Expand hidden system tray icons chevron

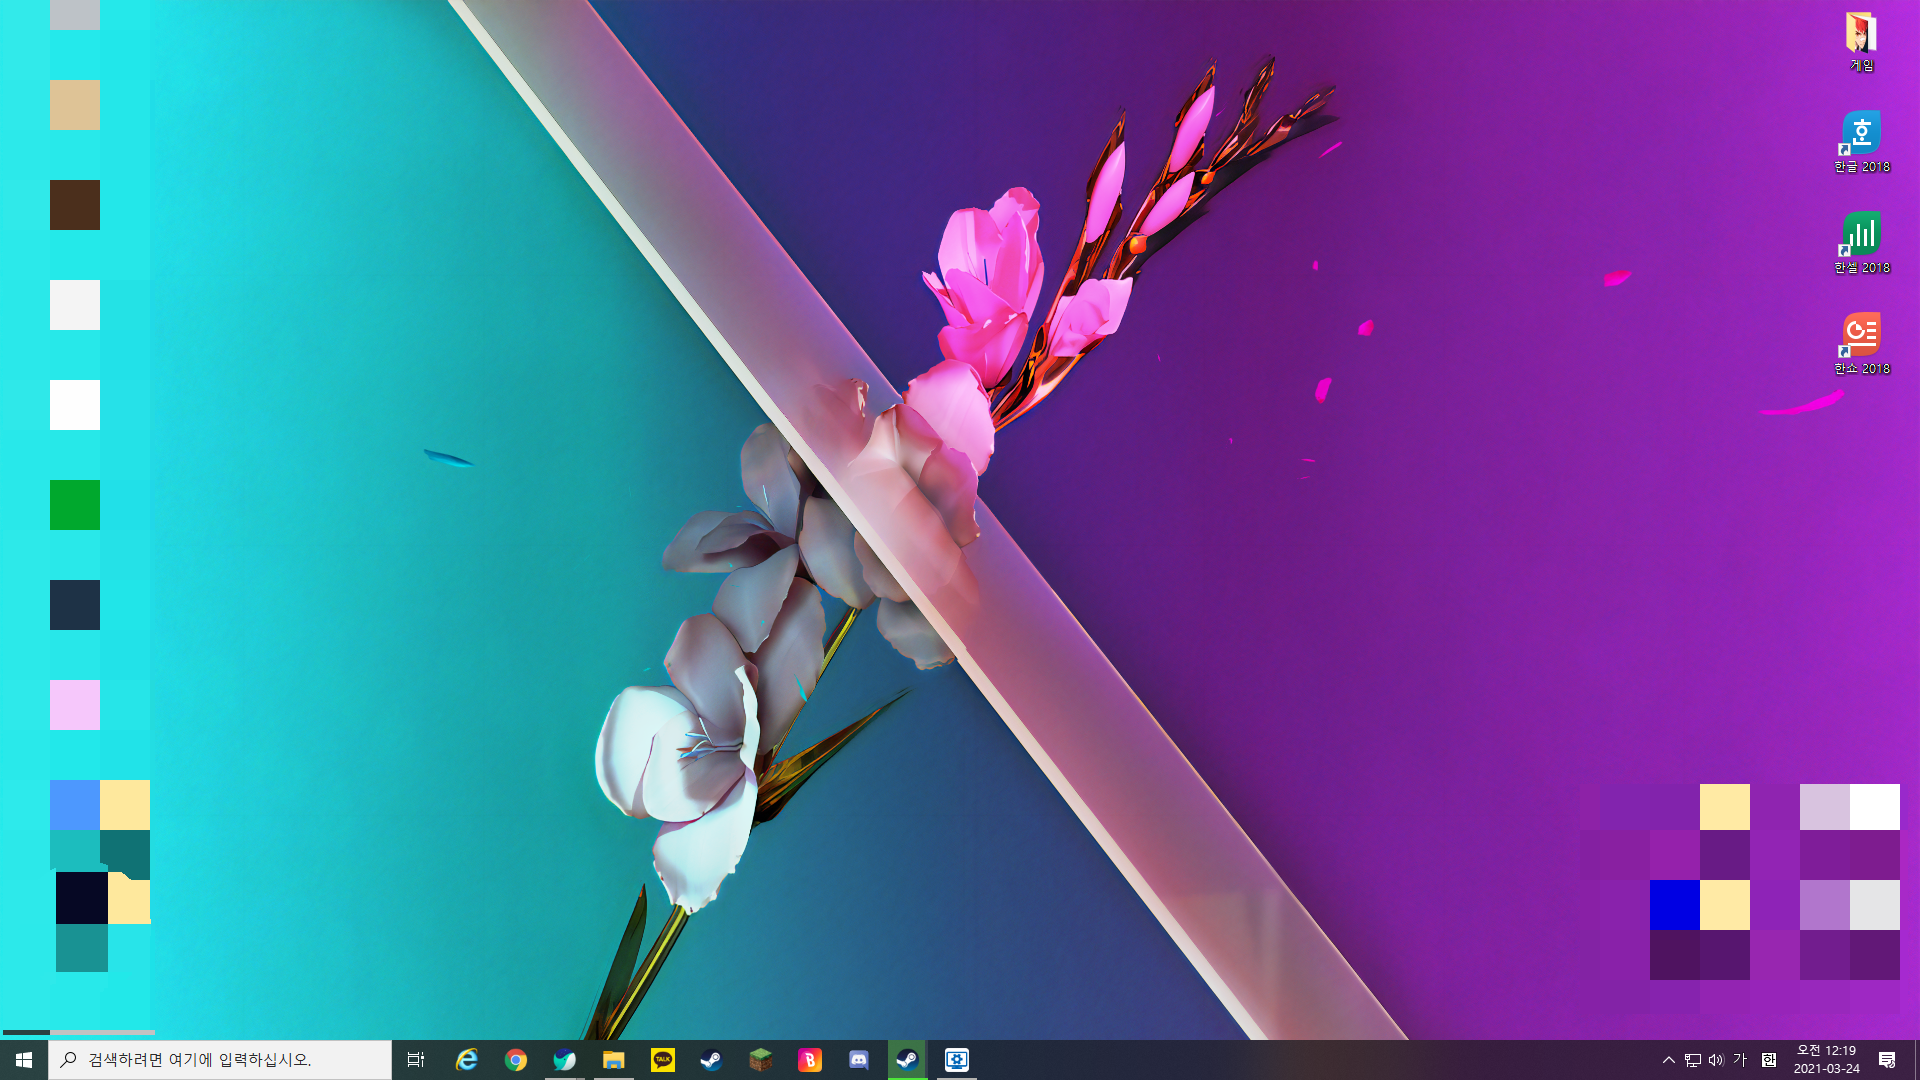pyautogui.click(x=1668, y=1060)
